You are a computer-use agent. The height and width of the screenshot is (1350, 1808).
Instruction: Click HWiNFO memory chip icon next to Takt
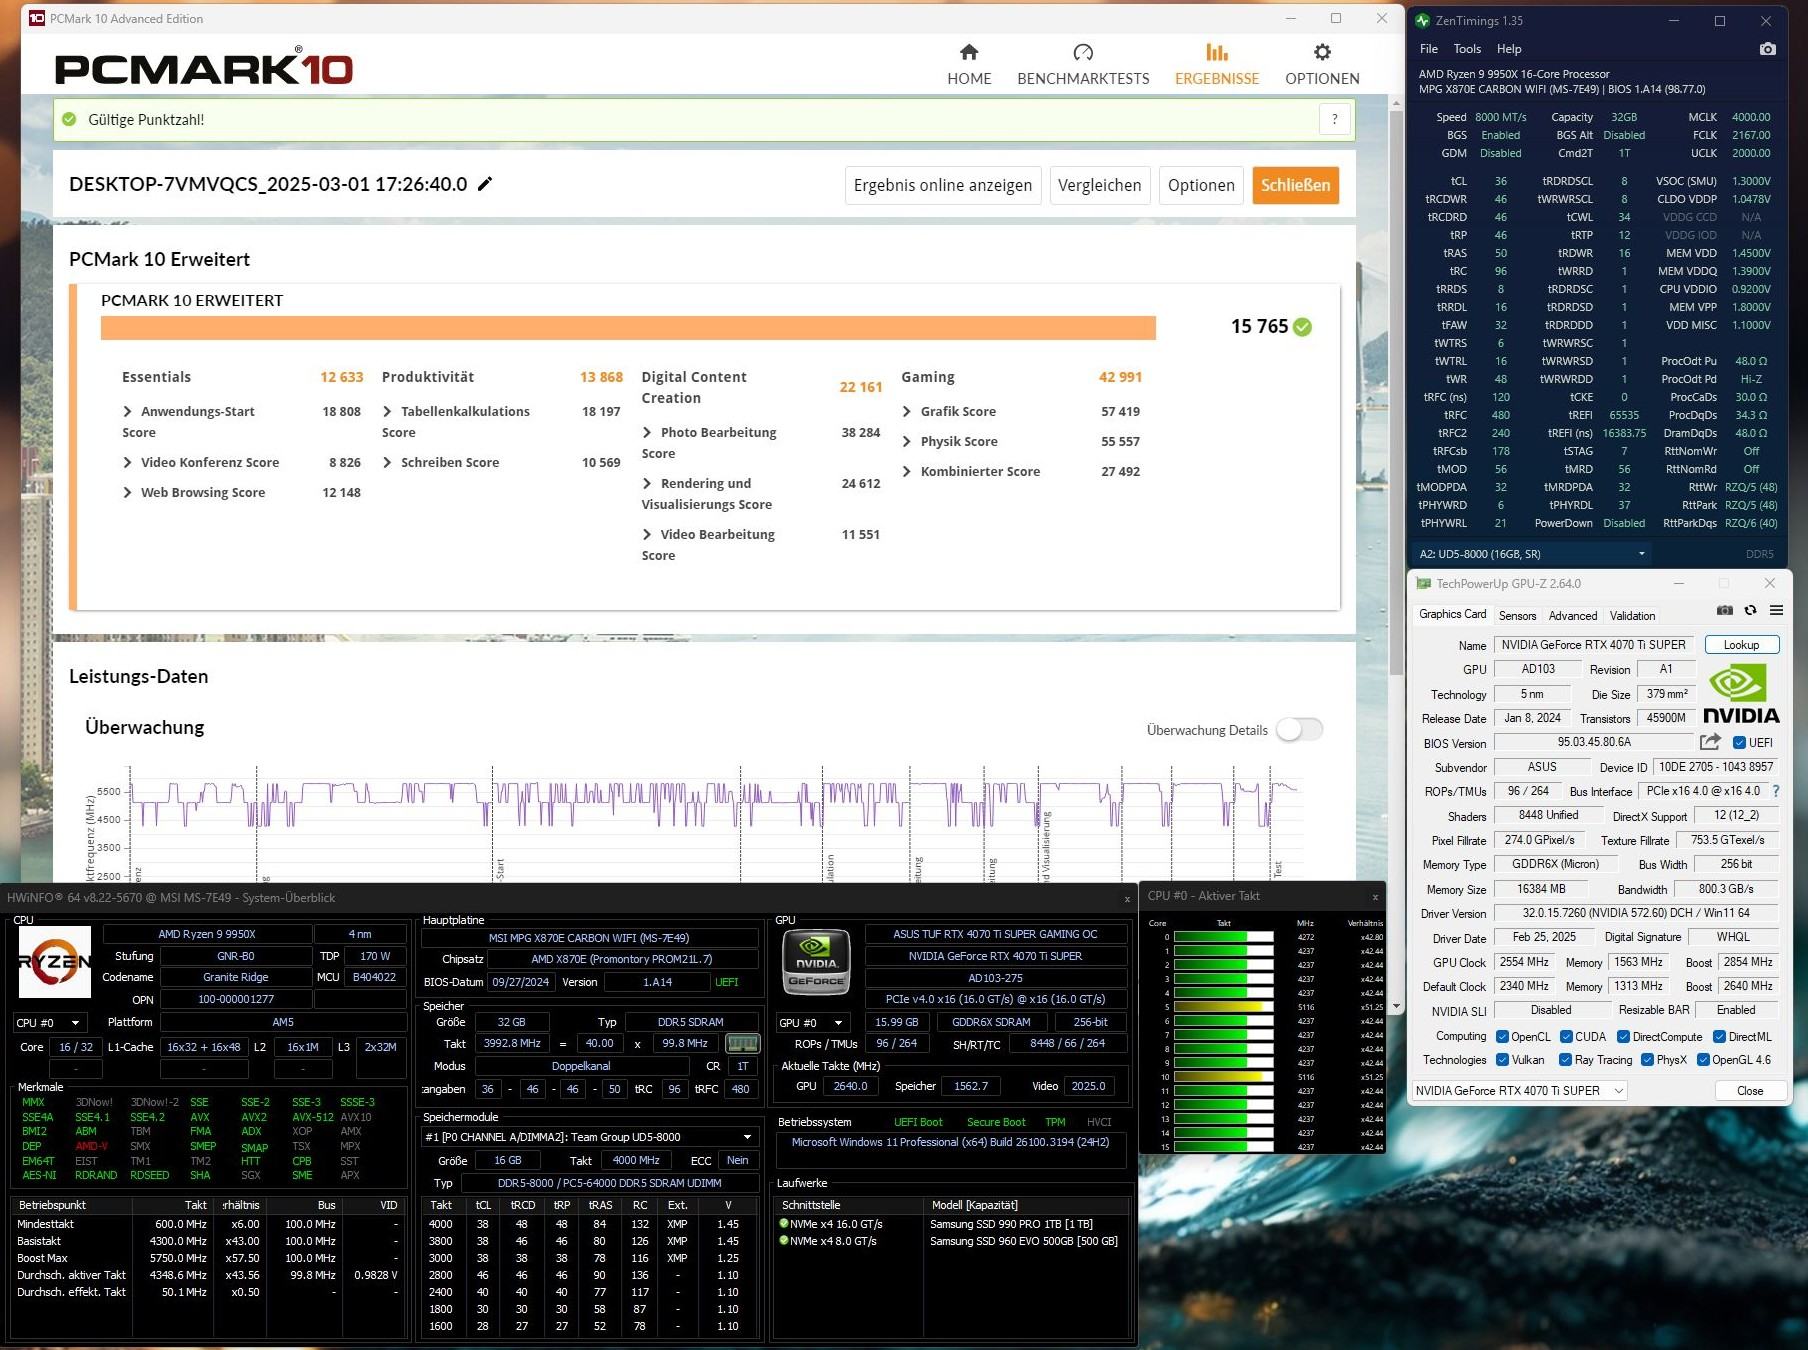click(x=742, y=1043)
